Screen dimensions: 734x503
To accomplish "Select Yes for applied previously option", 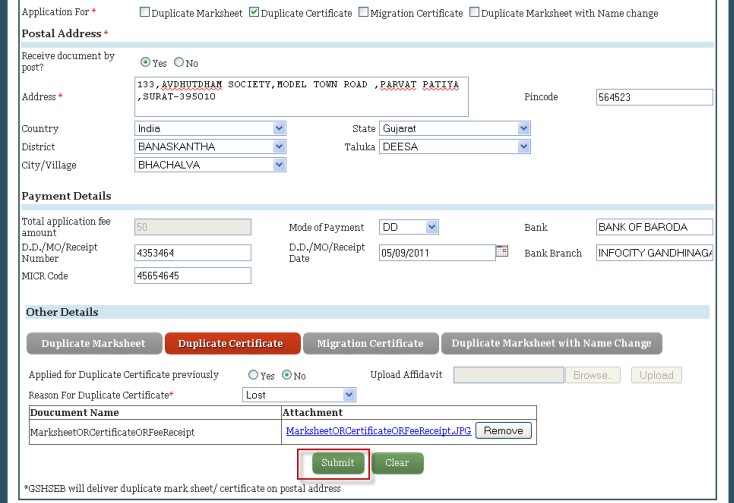I will [x=253, y=375].
